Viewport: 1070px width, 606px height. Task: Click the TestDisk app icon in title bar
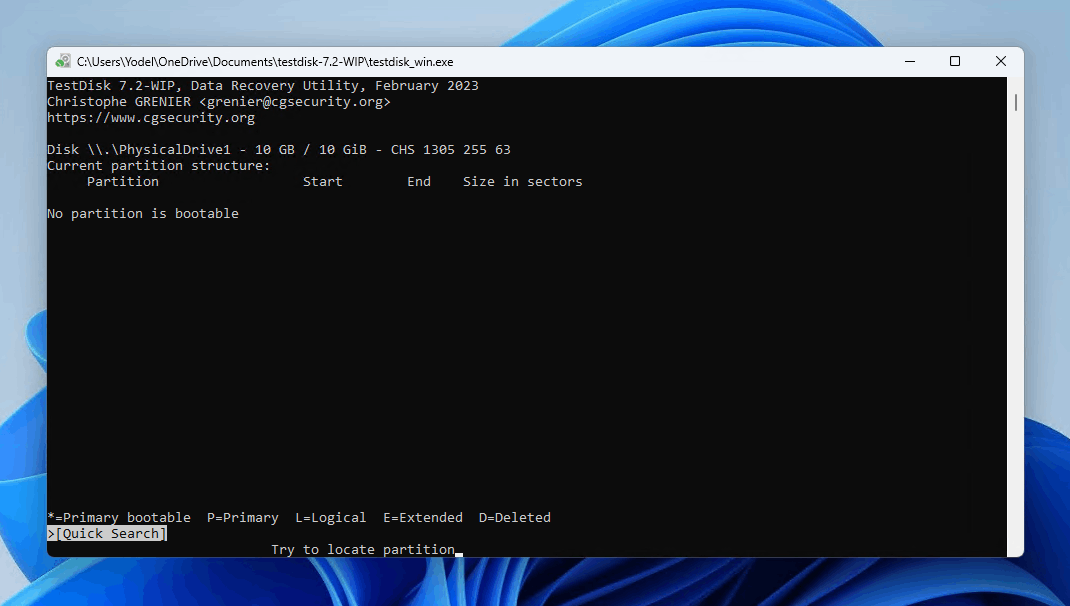coord(63,61)
